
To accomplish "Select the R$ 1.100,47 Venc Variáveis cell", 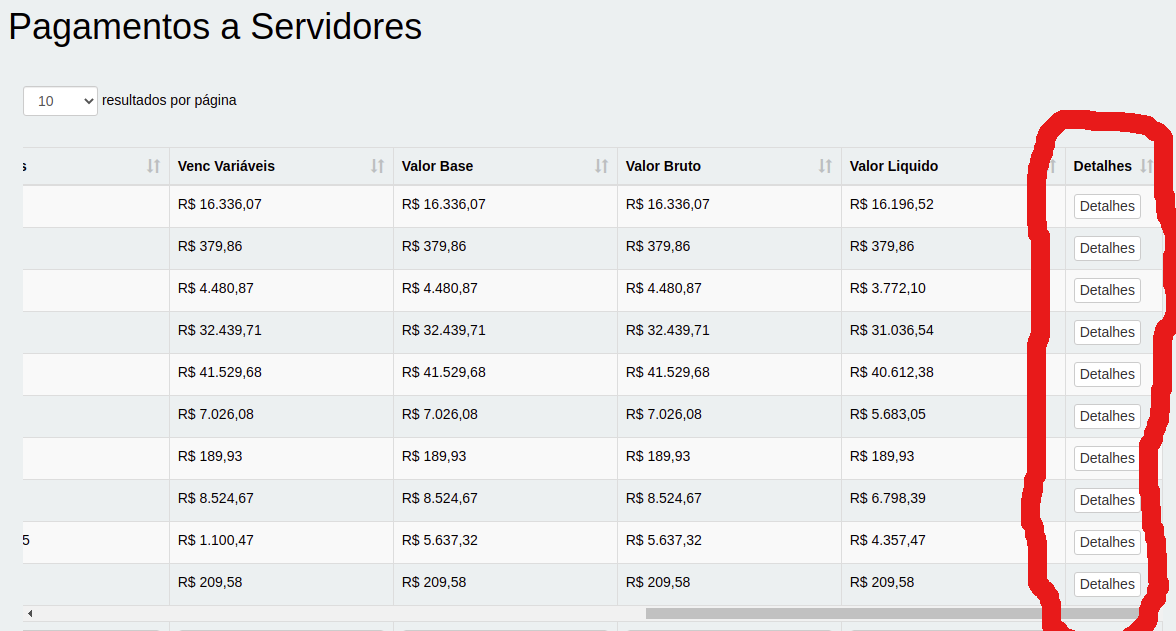I will tap(216, 540).
